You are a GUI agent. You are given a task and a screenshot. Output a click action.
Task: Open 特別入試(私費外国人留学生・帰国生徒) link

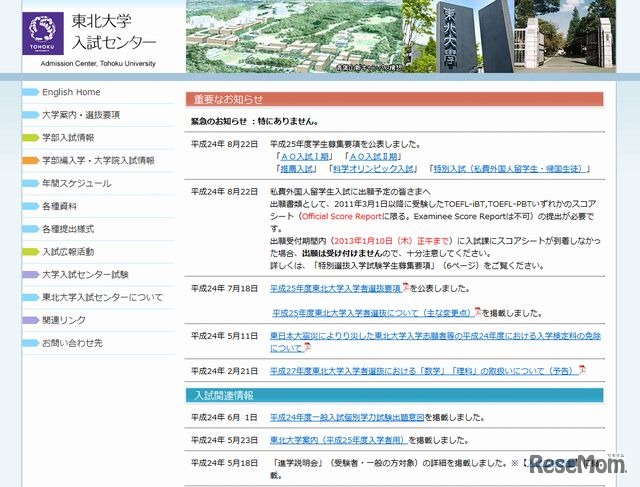pos(510,169)
